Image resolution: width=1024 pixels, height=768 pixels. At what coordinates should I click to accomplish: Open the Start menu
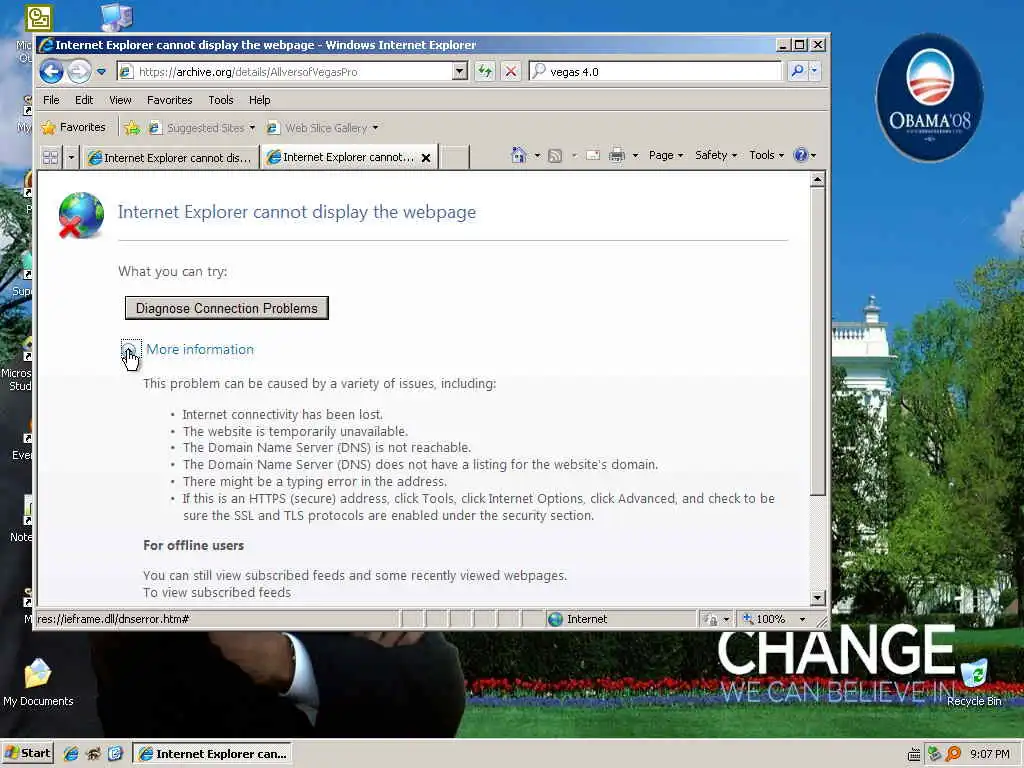(x=27, y=754)
